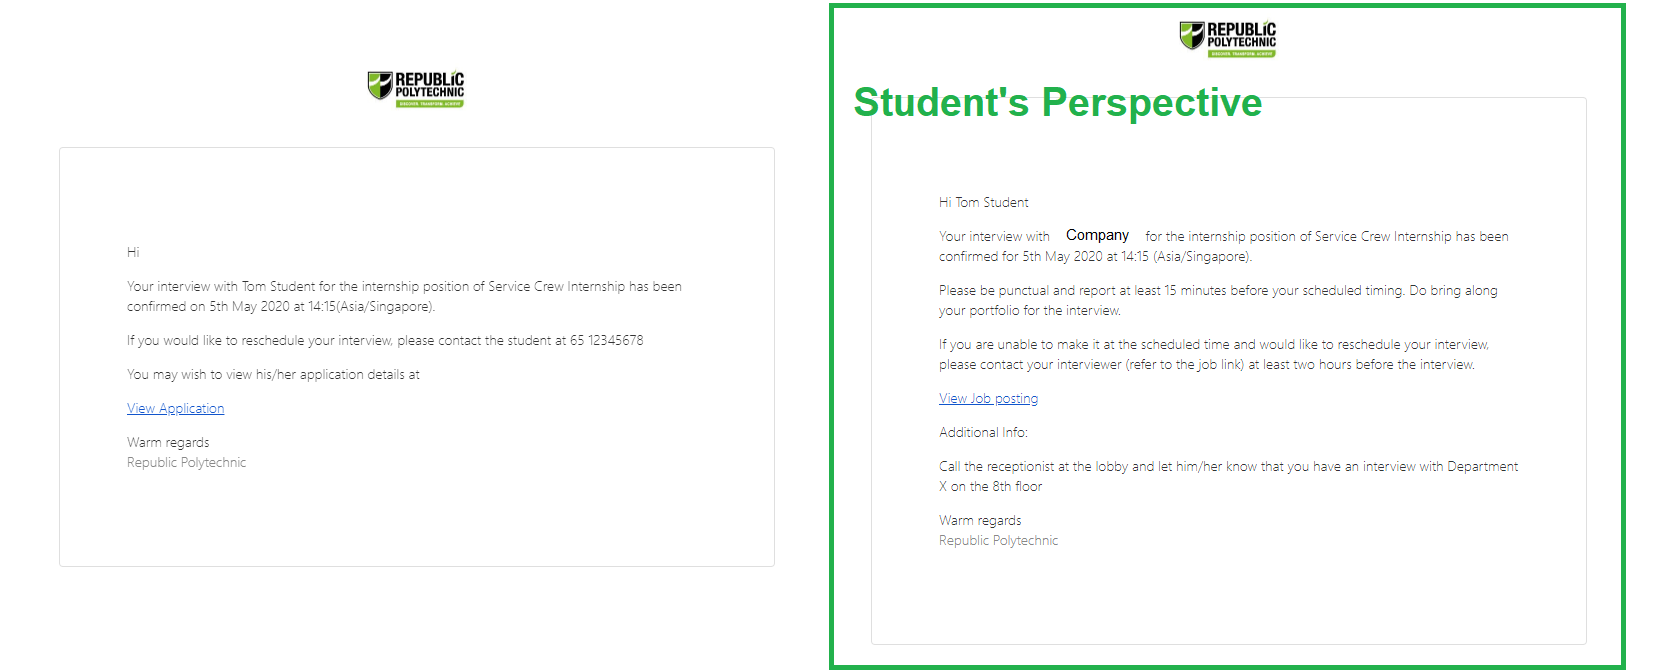Click the 'If you would like to reschedule' sentence
The height and width of the screenshot is (672, 1674).
point(385,340)
